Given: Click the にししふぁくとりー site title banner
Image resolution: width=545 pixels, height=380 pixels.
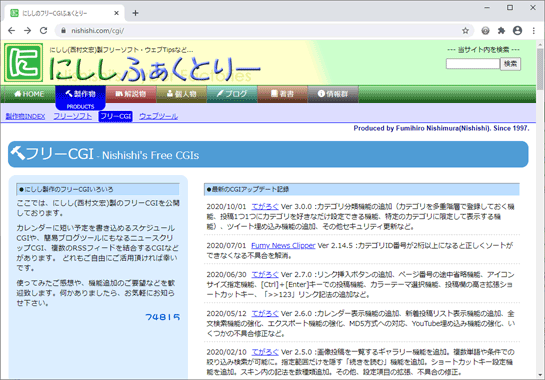Looking at the screenshot, I should [155, 69].
